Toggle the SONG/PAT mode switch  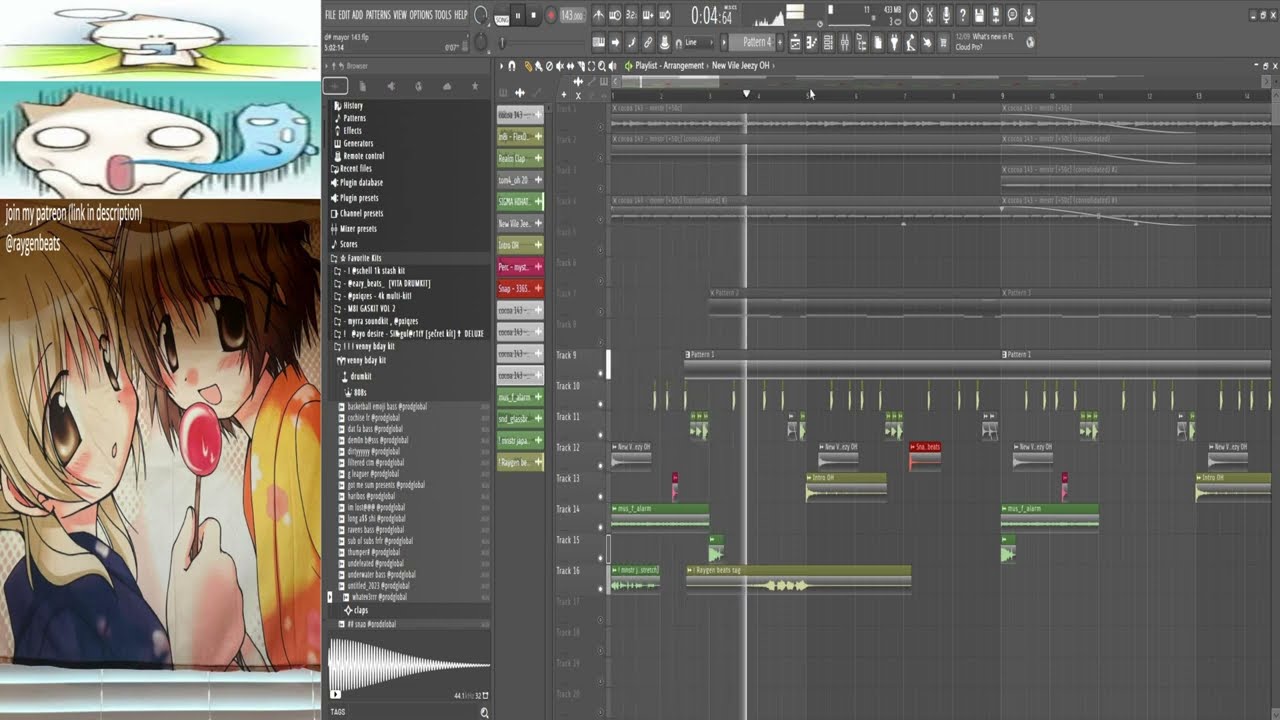coord(501,19)
